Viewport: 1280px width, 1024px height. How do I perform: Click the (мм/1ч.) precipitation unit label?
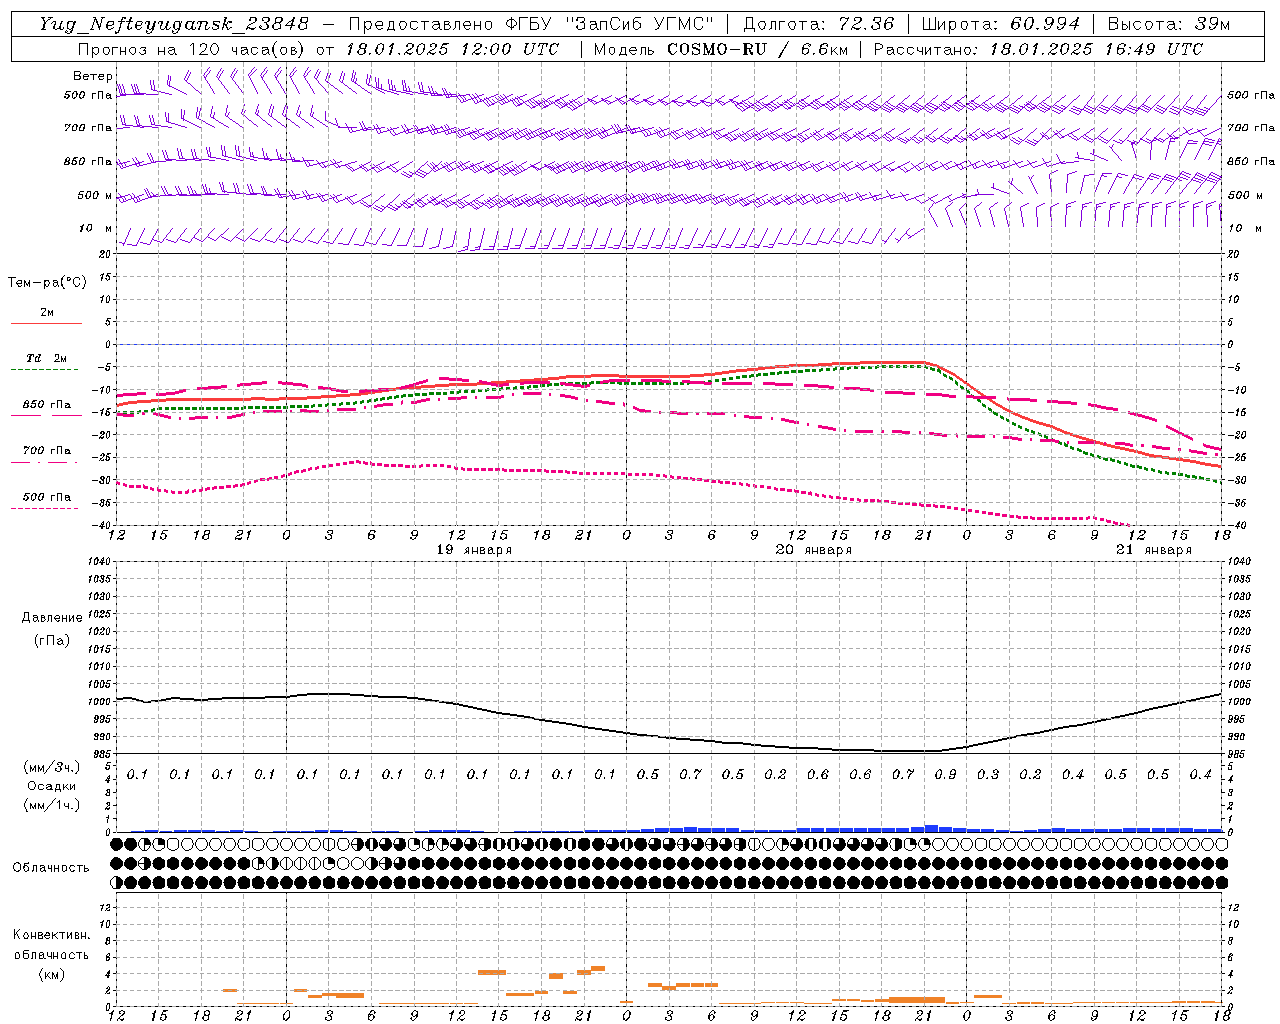click(x=52, y=805)
